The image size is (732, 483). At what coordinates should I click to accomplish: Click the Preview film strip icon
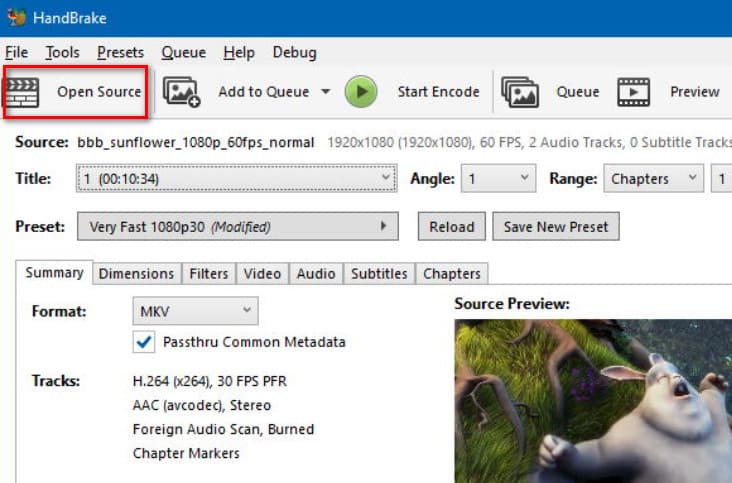pyautogui.click(x=634, y=92)
